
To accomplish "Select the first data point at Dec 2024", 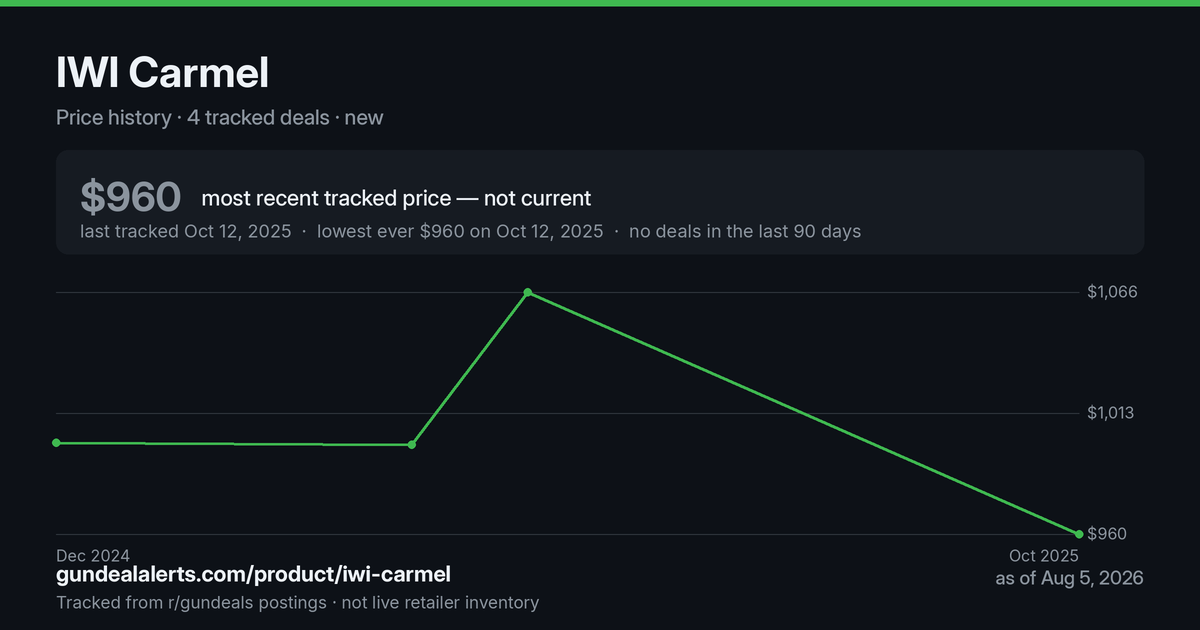I will pyautogui.click(x=56, y=443).
